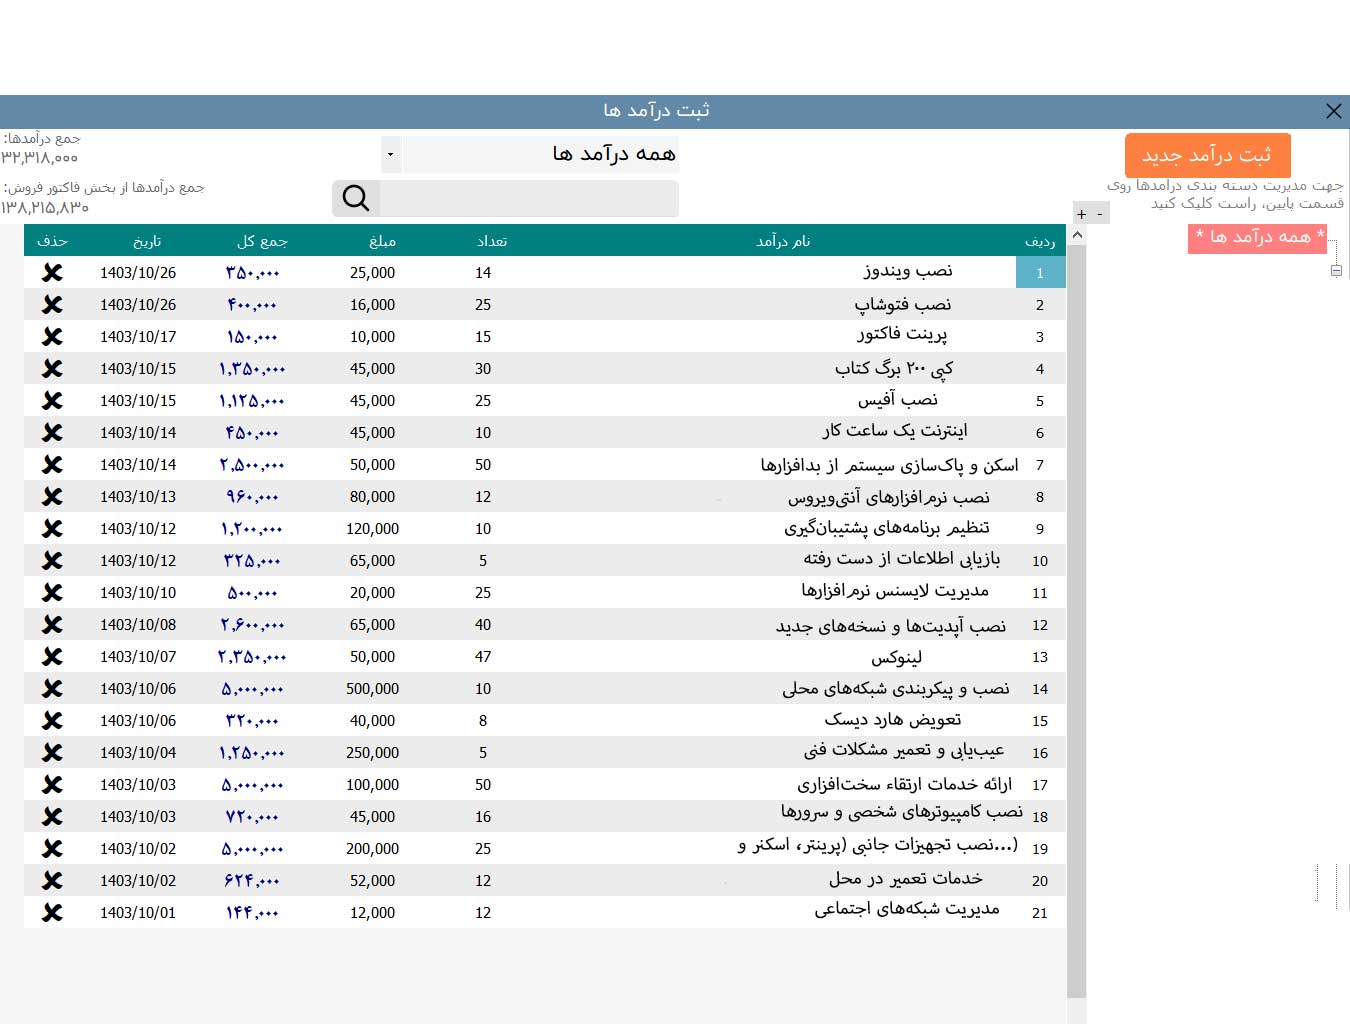Image resolution: width=1350 pixels, height=1024 pixels.
Task: Delete the لینوکس income row
Action: click(x=52, y=656)
